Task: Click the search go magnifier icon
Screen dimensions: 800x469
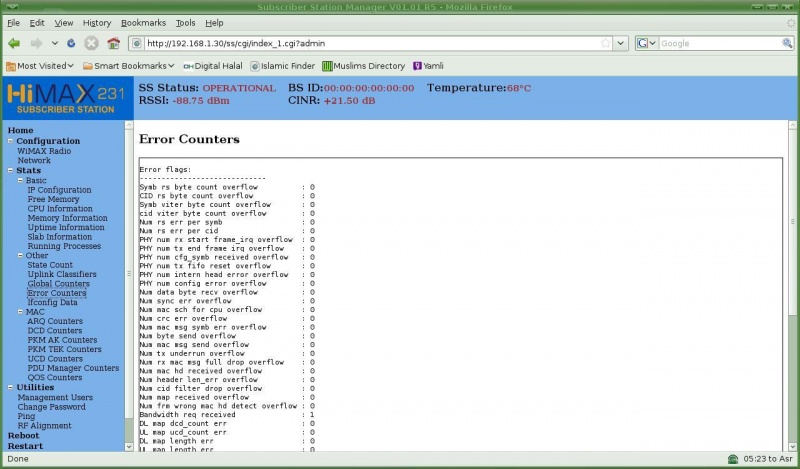Action: click(783, 44)
